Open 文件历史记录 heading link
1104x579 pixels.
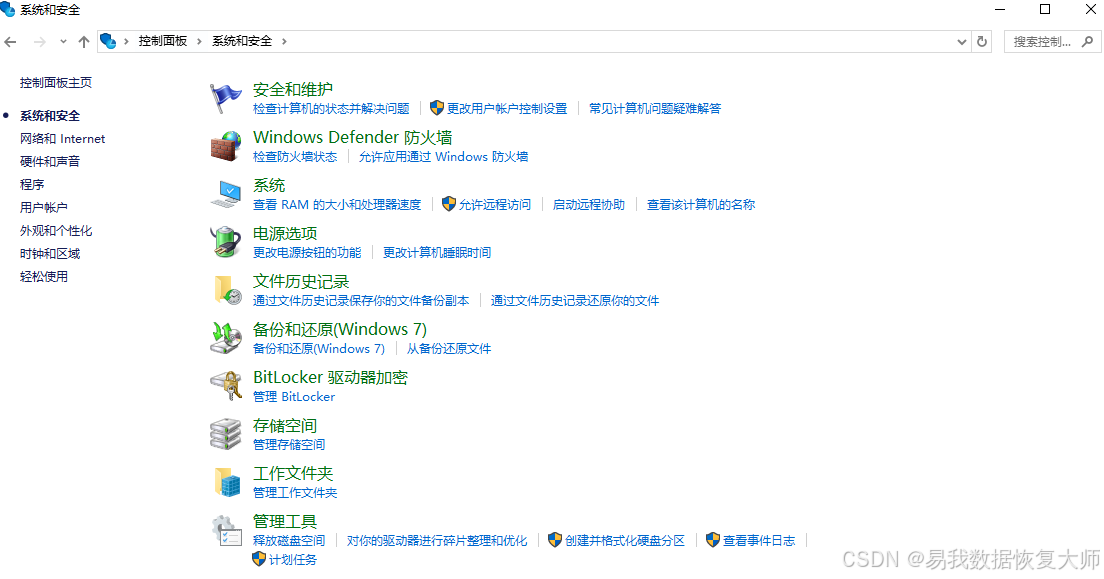(301, 281)
